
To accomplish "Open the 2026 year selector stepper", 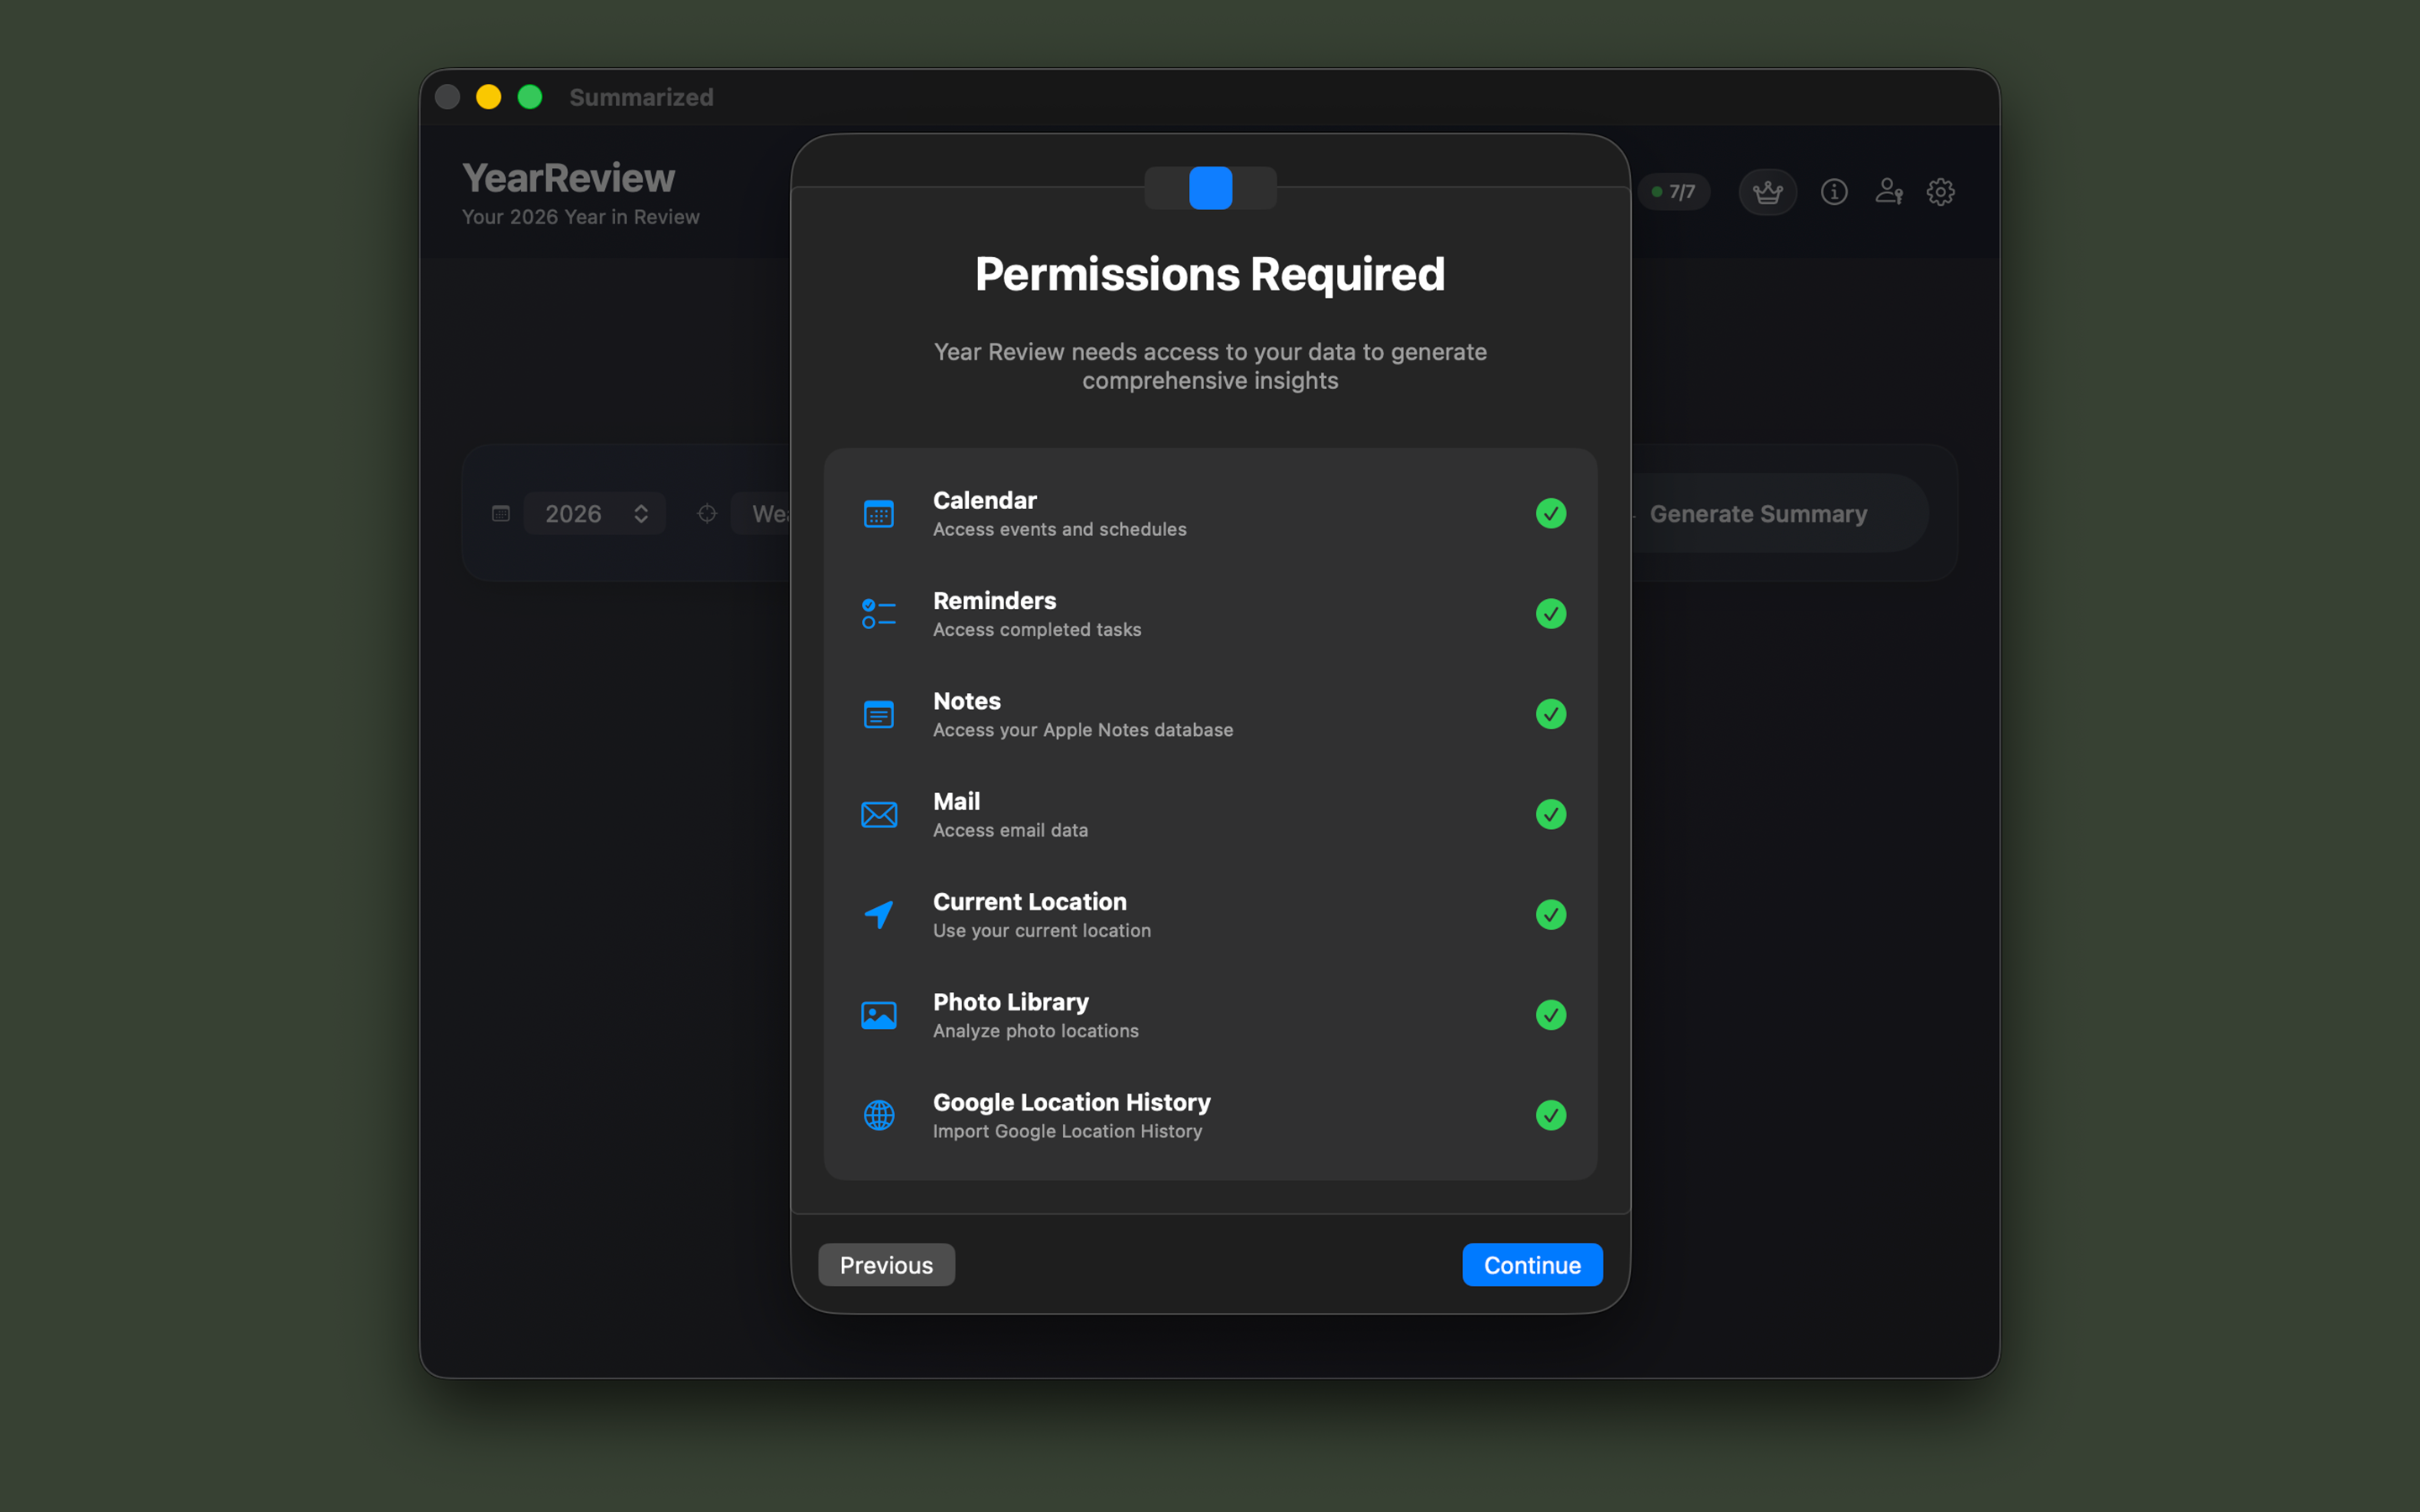I will click(x=640, y=513).
